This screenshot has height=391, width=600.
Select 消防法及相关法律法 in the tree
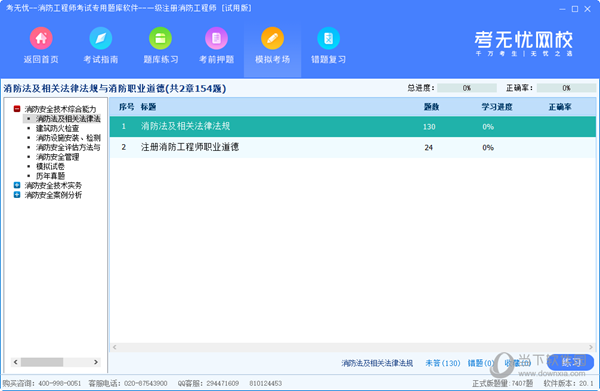(x=68, y=119)
